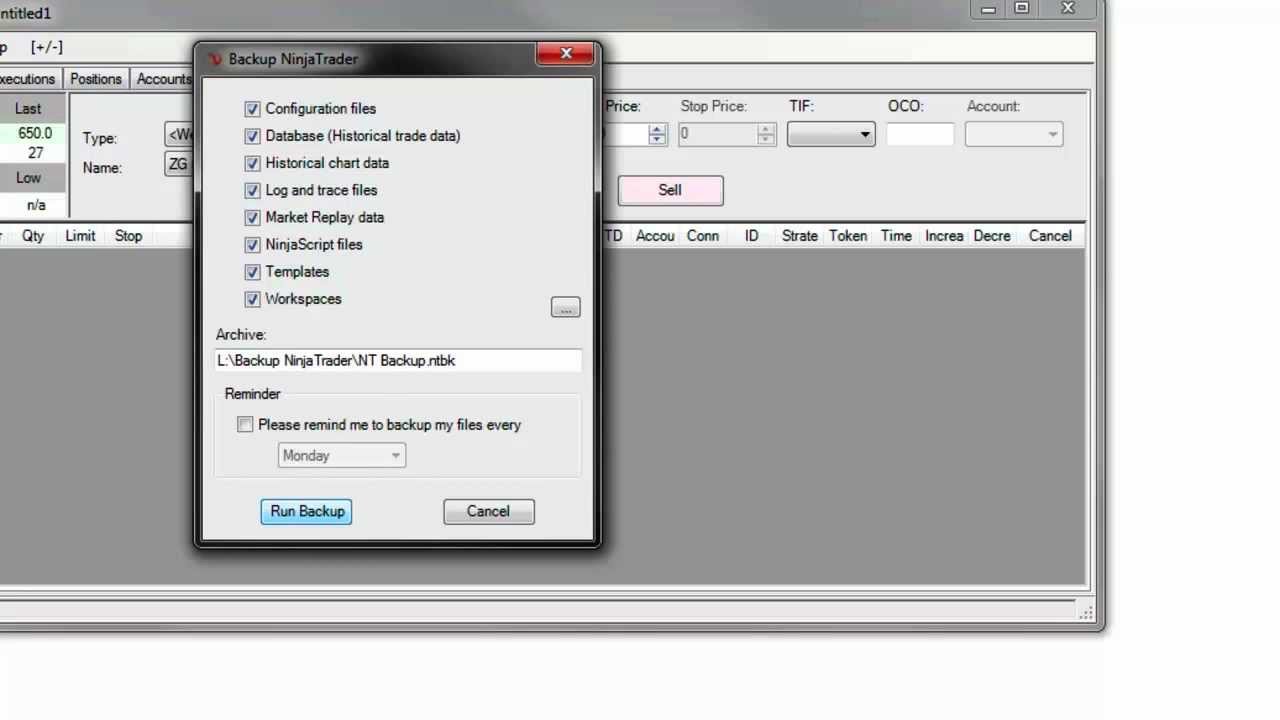Close the Backup NinjaTrader dialog
Screen dimensions: 1280x720
tap(566, 54)
